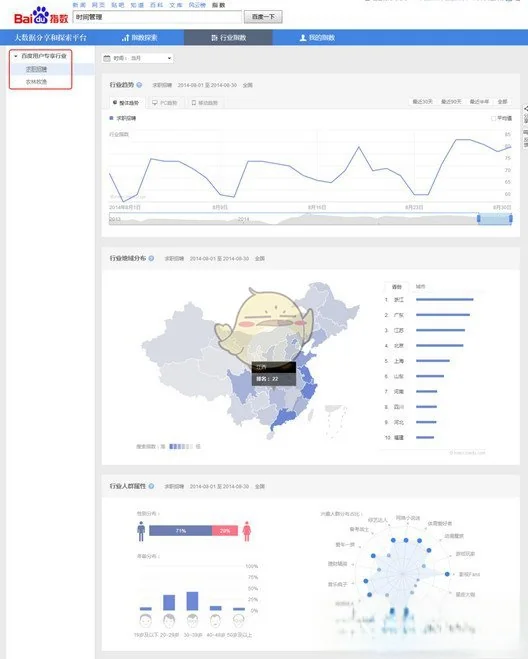This screenshot has width=528, height=659.
Task: Click the timeline range slider right handle
Action: point(511,218)
